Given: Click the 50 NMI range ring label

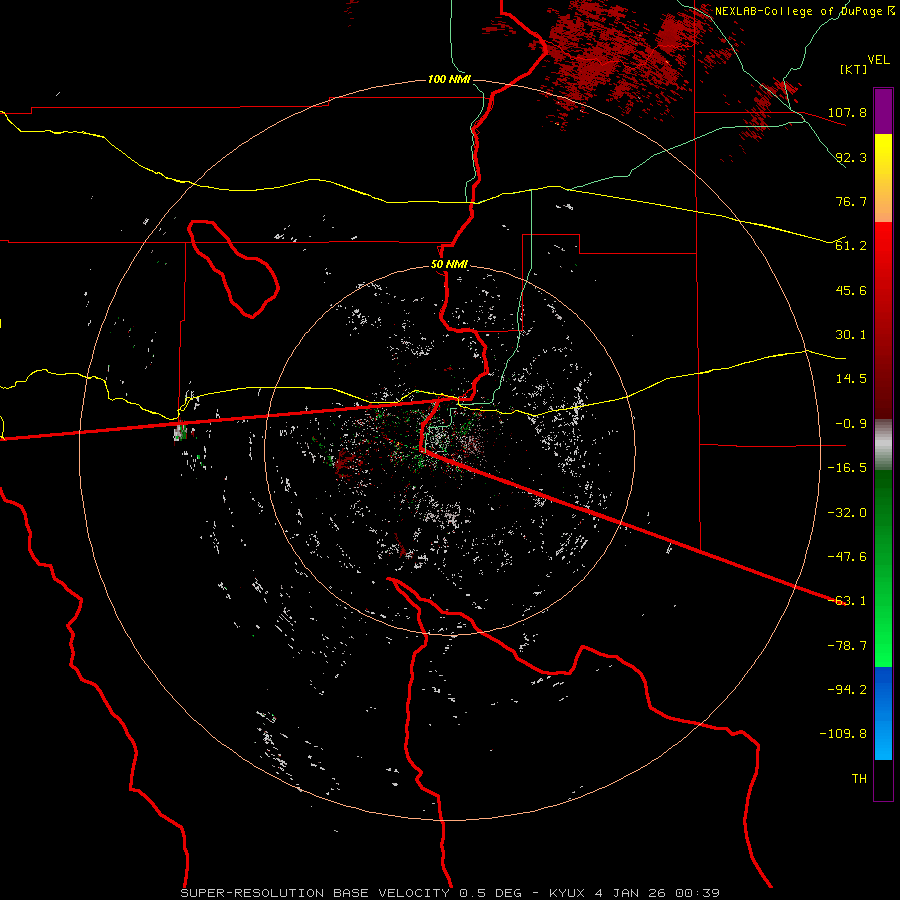Looking at the screenshot, I should tap(449, 265).
